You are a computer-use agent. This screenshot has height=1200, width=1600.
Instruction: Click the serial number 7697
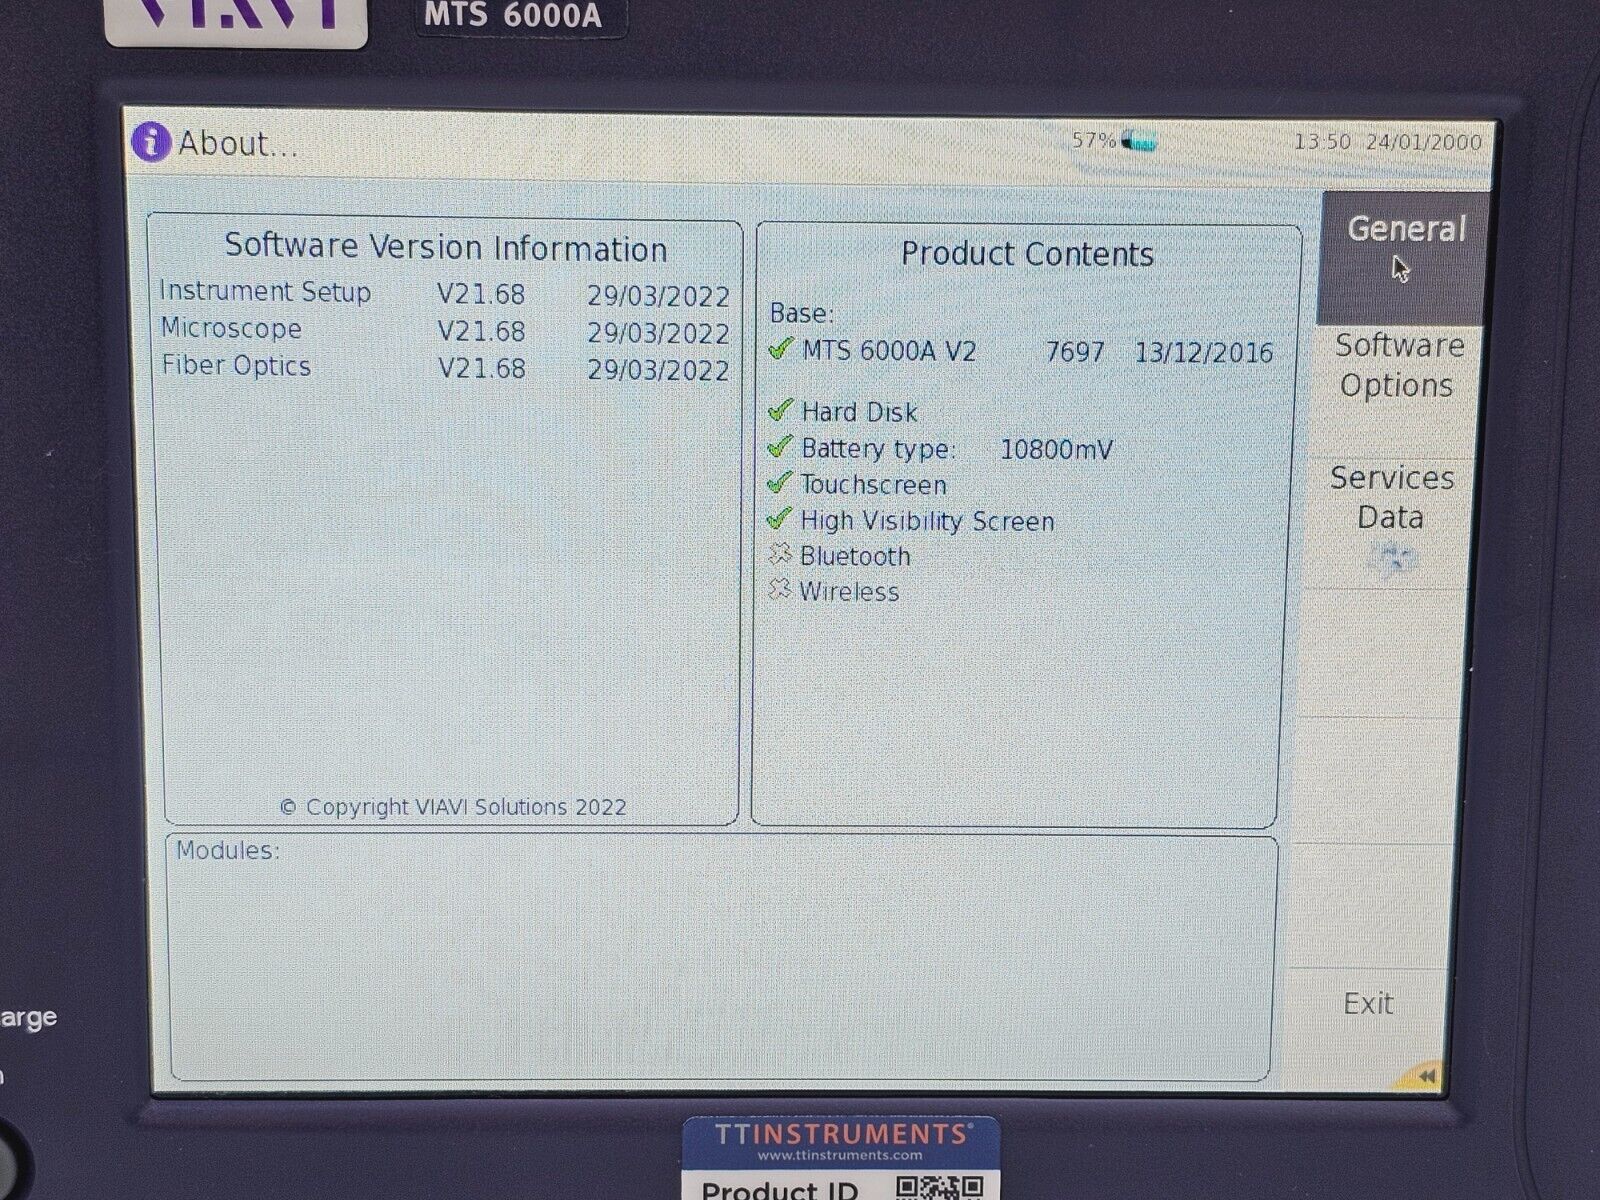click(1075, 352)
